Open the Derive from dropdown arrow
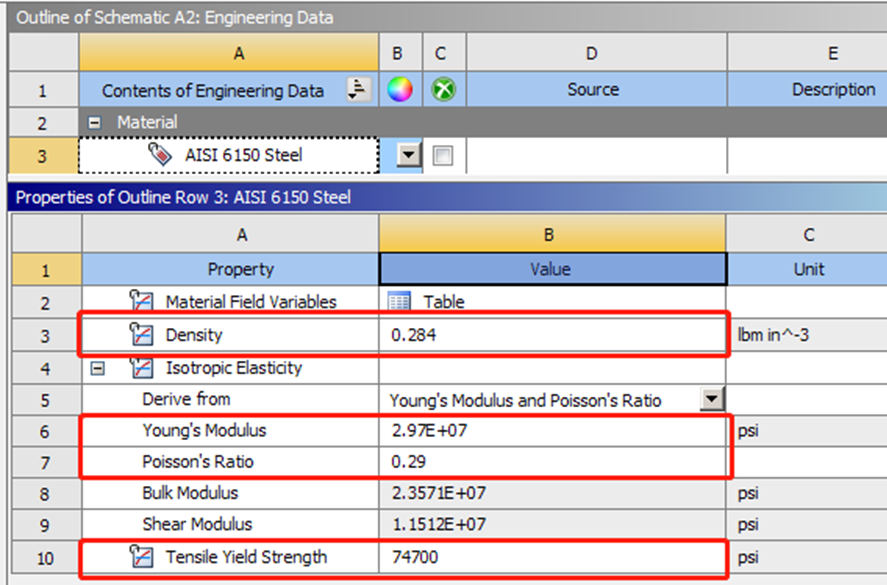 pyautogui.click(x=712, y=399)
